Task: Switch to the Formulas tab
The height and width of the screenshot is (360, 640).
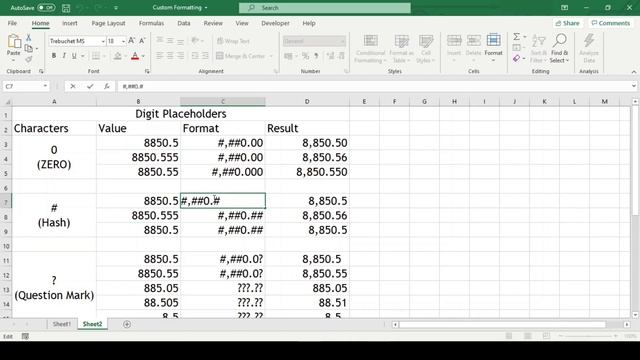Action: click(151, 23)
